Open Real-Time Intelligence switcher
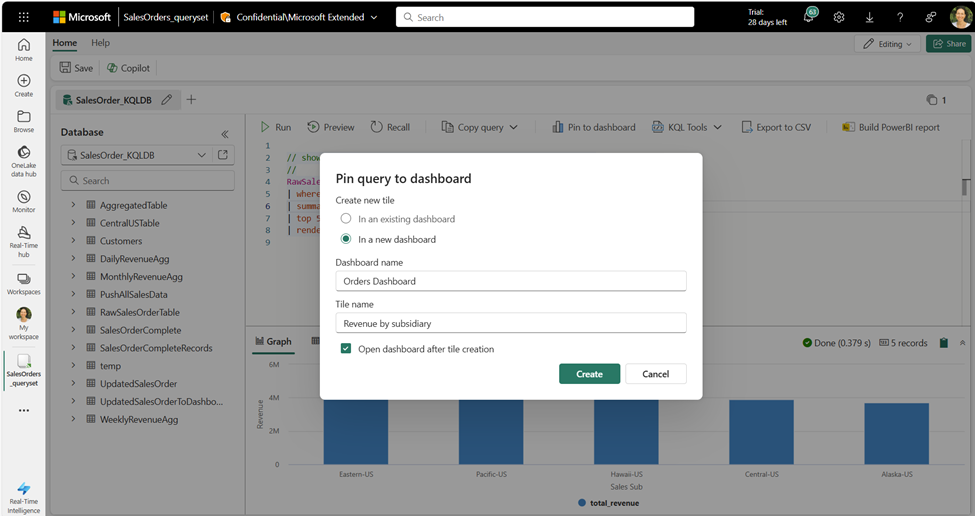Viewport: 975px width, 516px height. pos(24,497)
